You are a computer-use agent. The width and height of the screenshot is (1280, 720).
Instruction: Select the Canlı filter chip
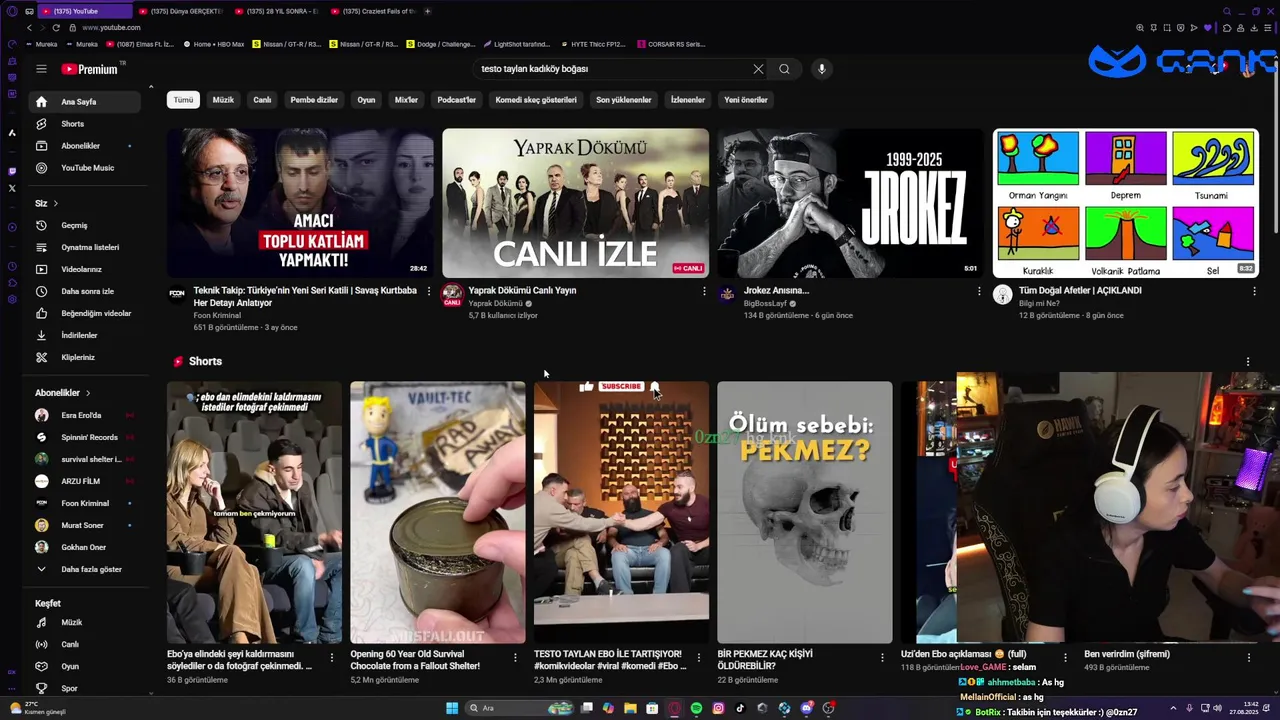[262, 100]
